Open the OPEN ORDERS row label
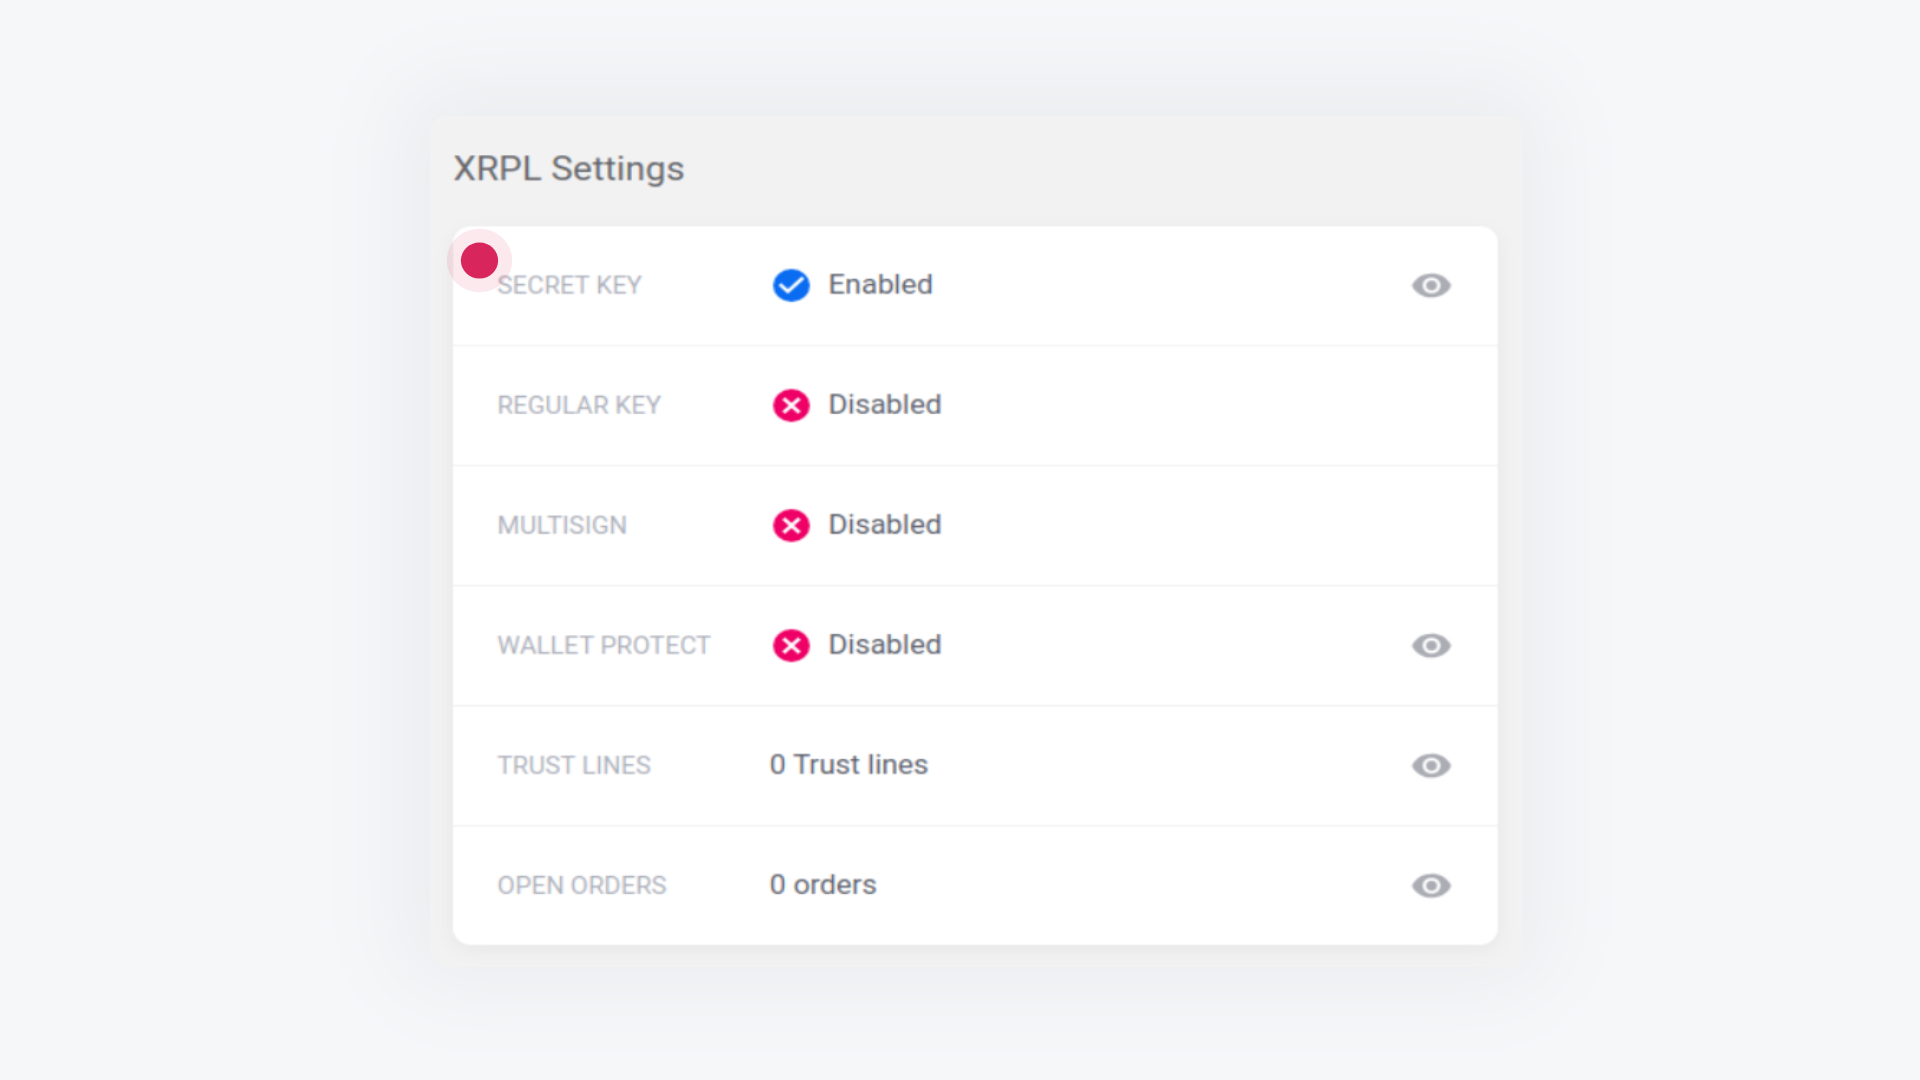The image size is (1920, 1080). coord(582,885)
